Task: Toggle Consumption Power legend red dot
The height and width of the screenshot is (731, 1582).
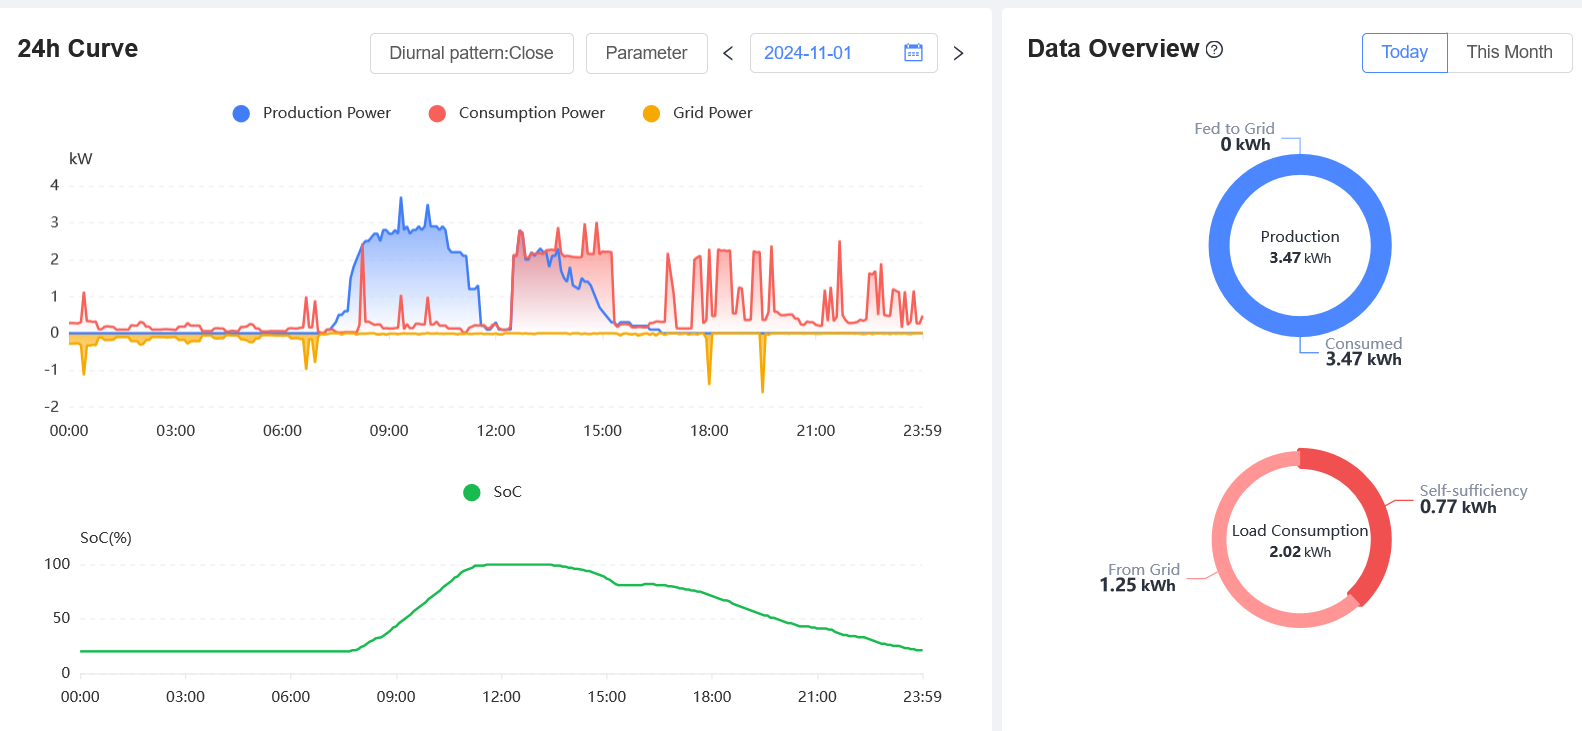Action: pyautogui.click(x=437, y=114)
